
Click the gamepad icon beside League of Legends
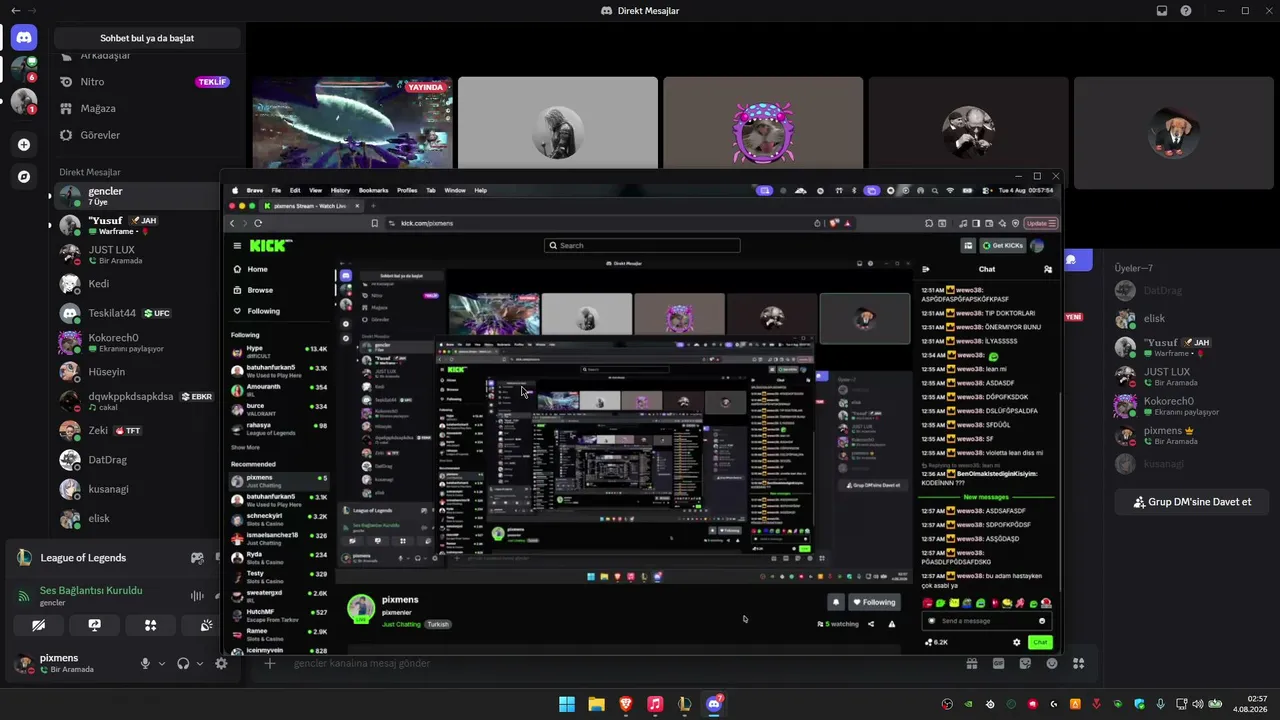197,558
